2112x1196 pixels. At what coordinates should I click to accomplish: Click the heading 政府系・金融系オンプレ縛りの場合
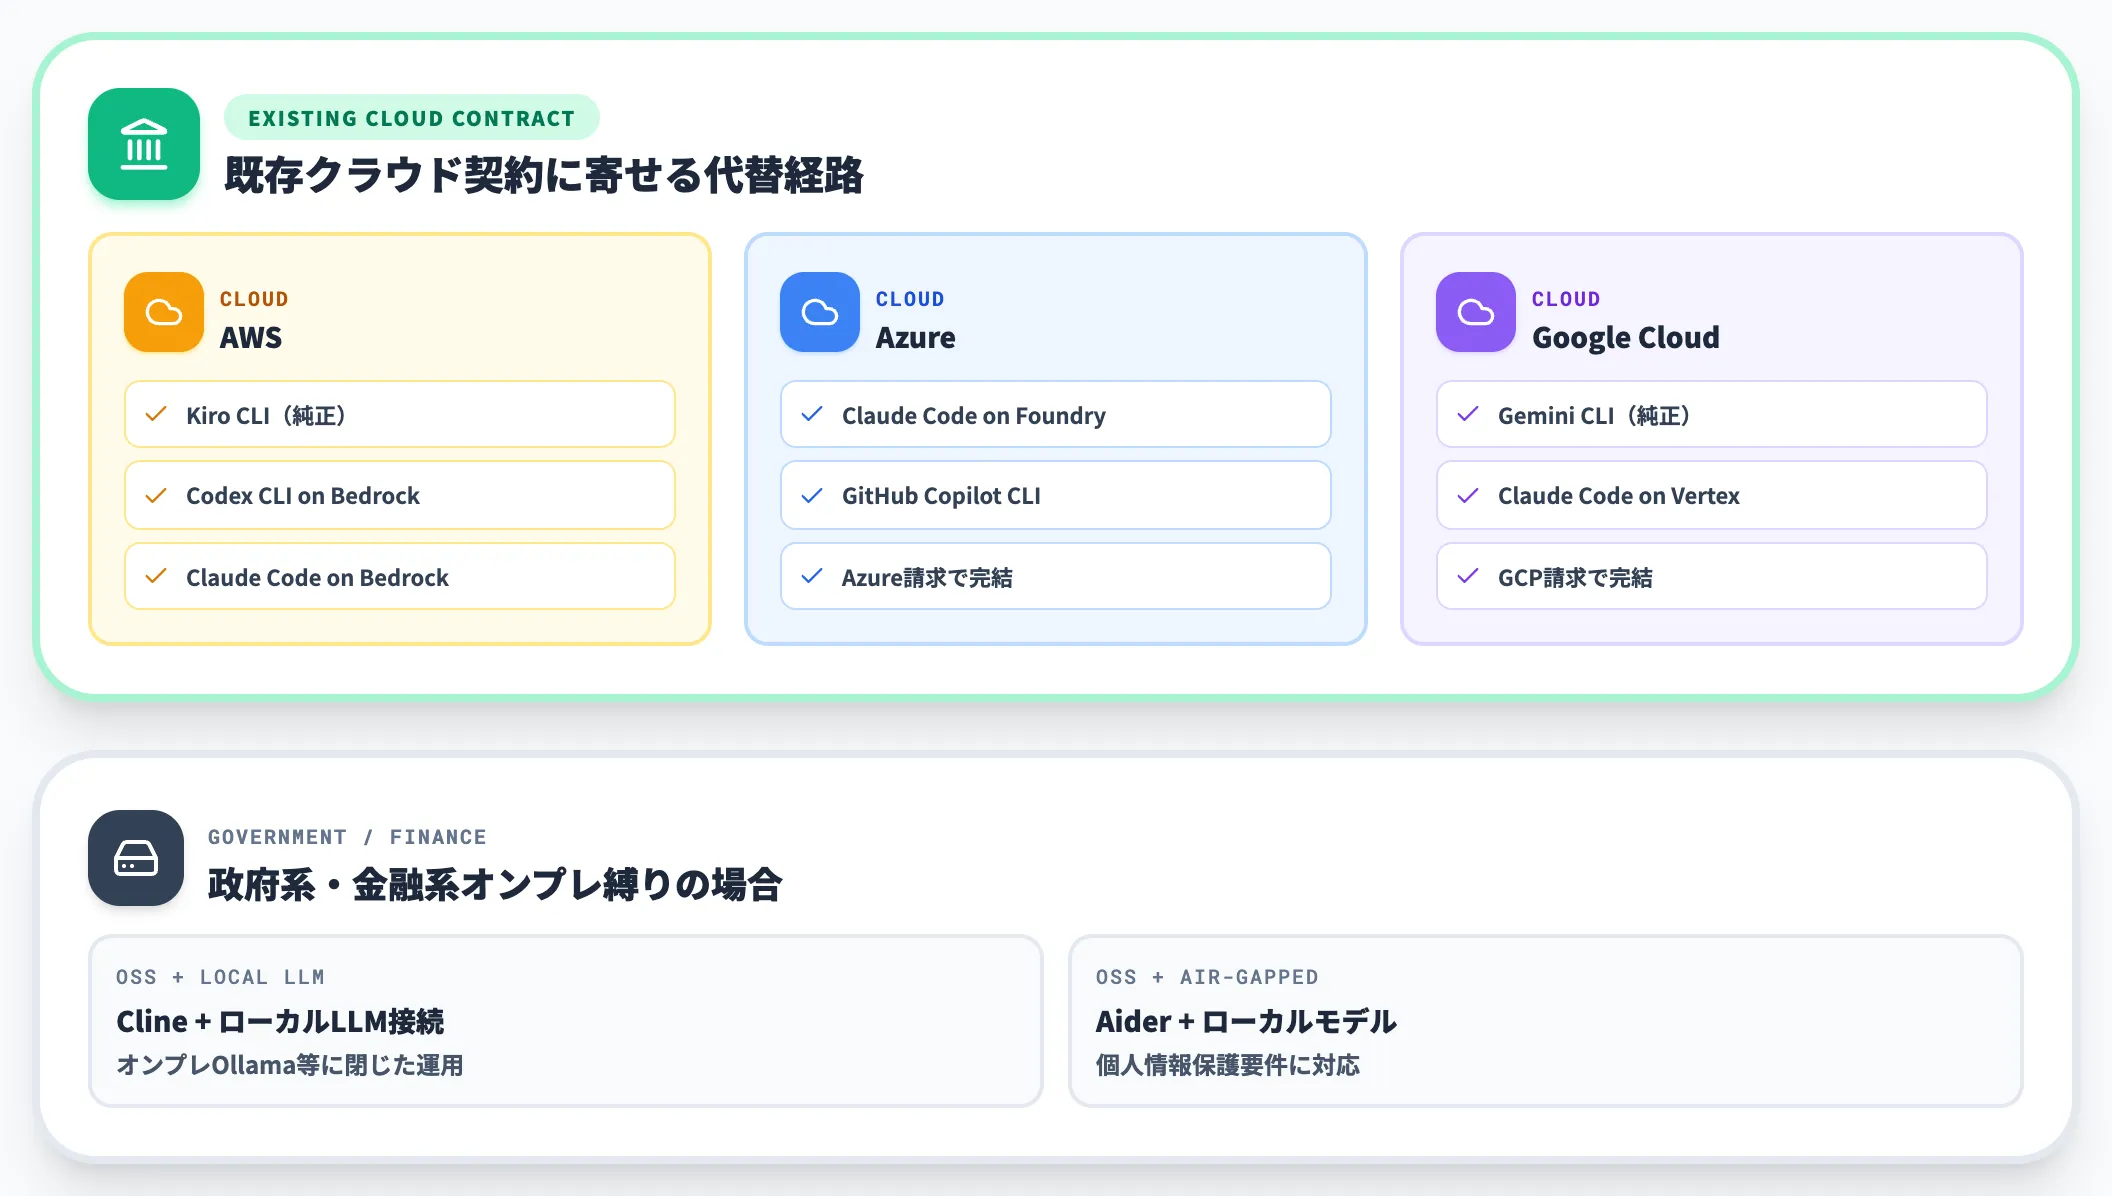(495, 885)
